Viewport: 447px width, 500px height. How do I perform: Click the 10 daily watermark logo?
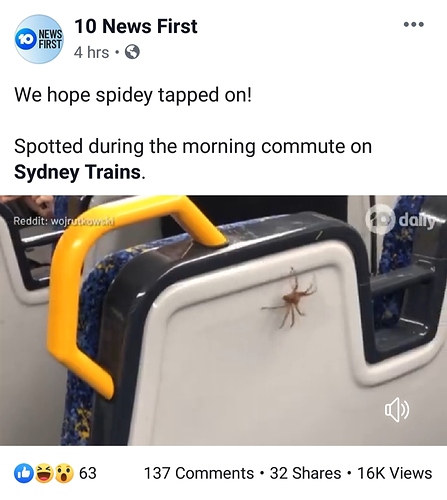pos(400,219)
